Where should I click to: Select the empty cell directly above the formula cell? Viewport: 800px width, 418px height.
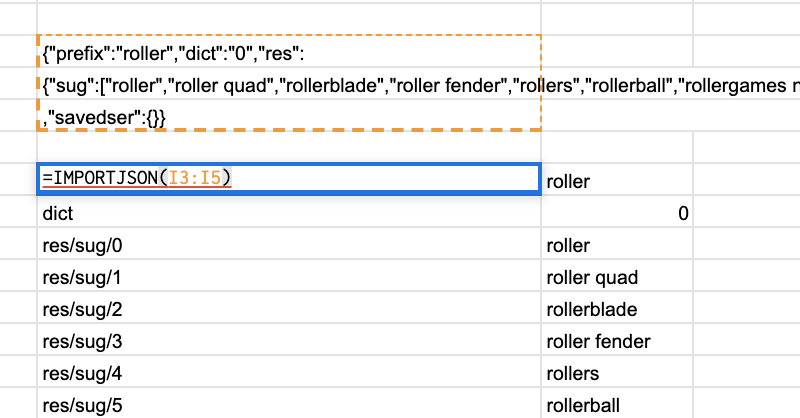289,148
